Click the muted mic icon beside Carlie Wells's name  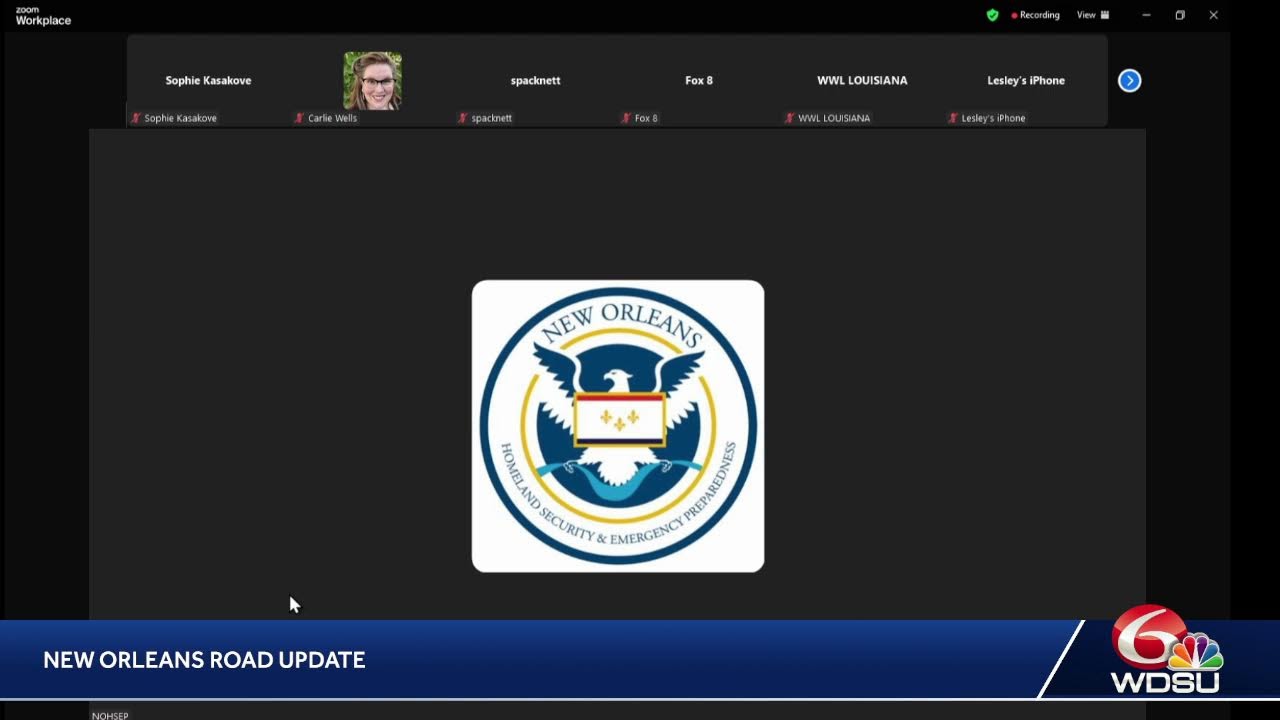(299, 118)
